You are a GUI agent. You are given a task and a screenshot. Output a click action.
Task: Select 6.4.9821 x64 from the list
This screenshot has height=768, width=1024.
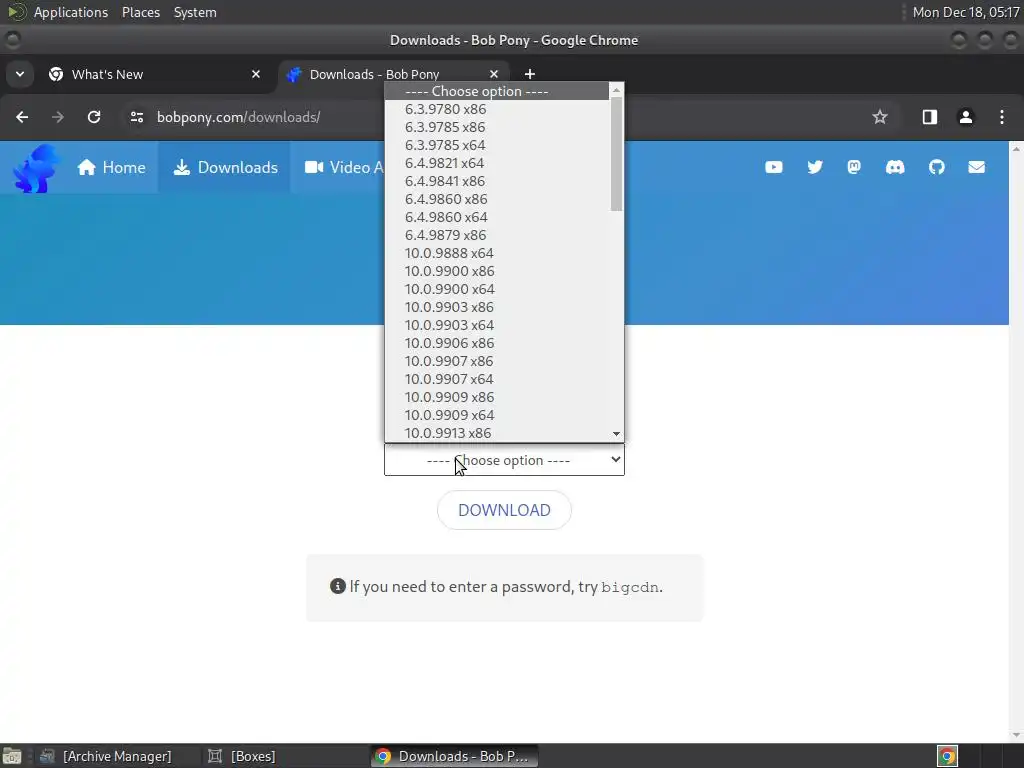497,163
